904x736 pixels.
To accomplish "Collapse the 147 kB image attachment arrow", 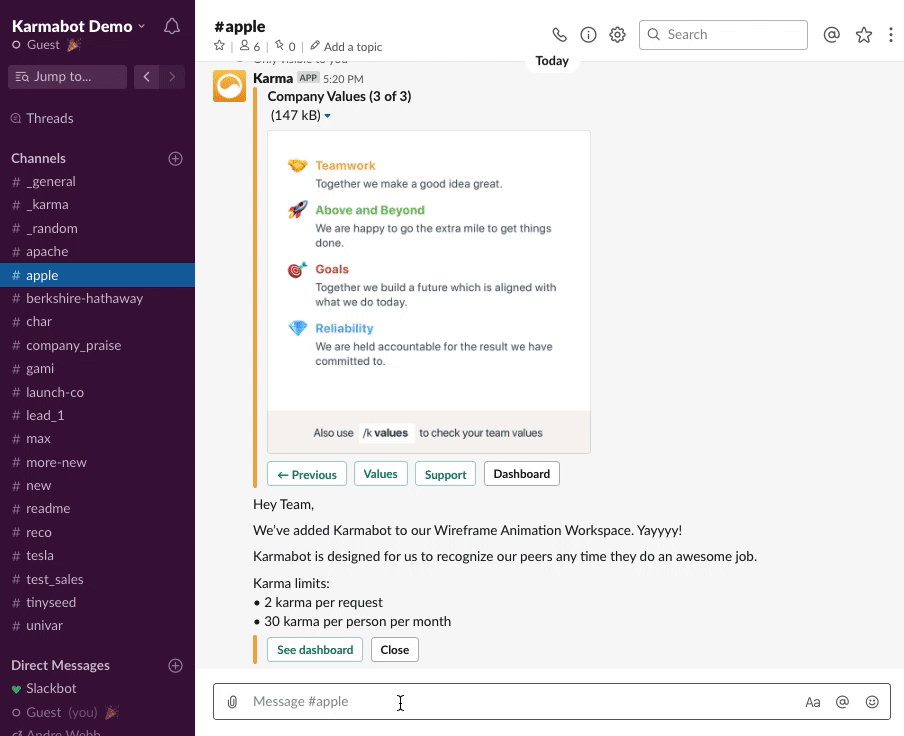I will [x=327, y=116].
